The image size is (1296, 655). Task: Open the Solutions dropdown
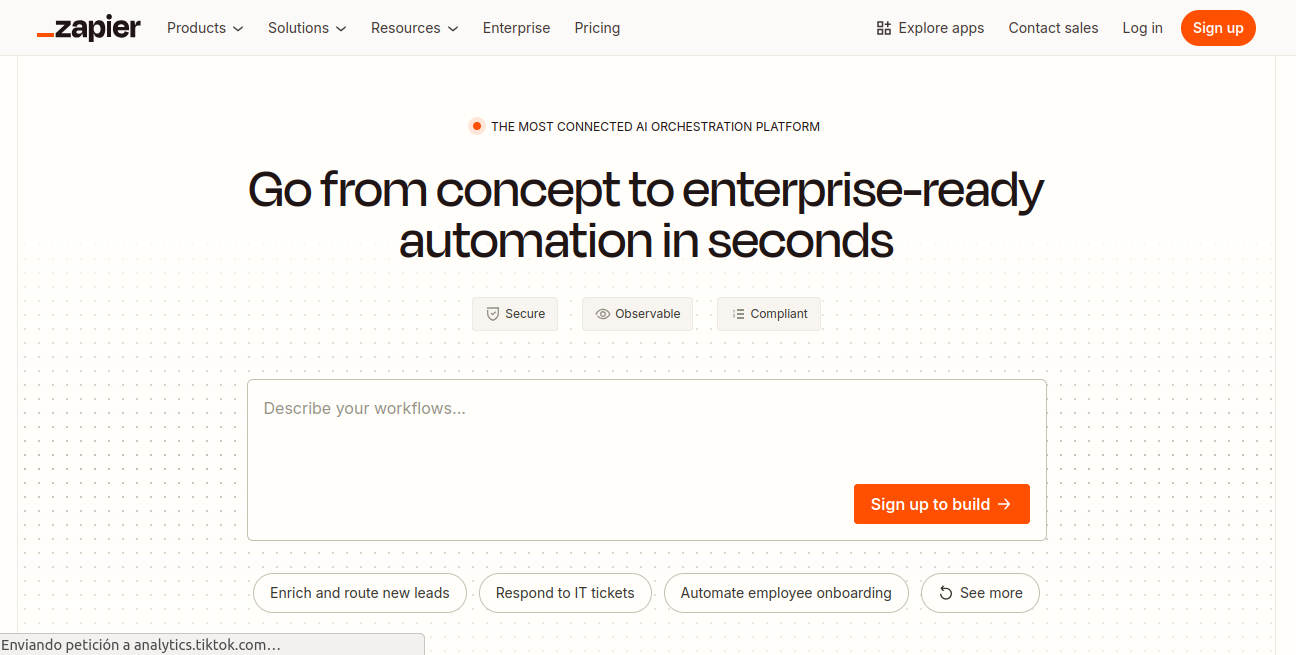pos(307,28)
